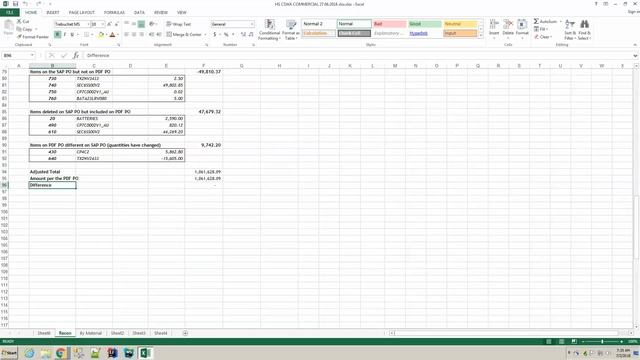This screenshot has width=640, height=360.
Task: Increase font size with the larger A icon
Action: click(109, 24)
